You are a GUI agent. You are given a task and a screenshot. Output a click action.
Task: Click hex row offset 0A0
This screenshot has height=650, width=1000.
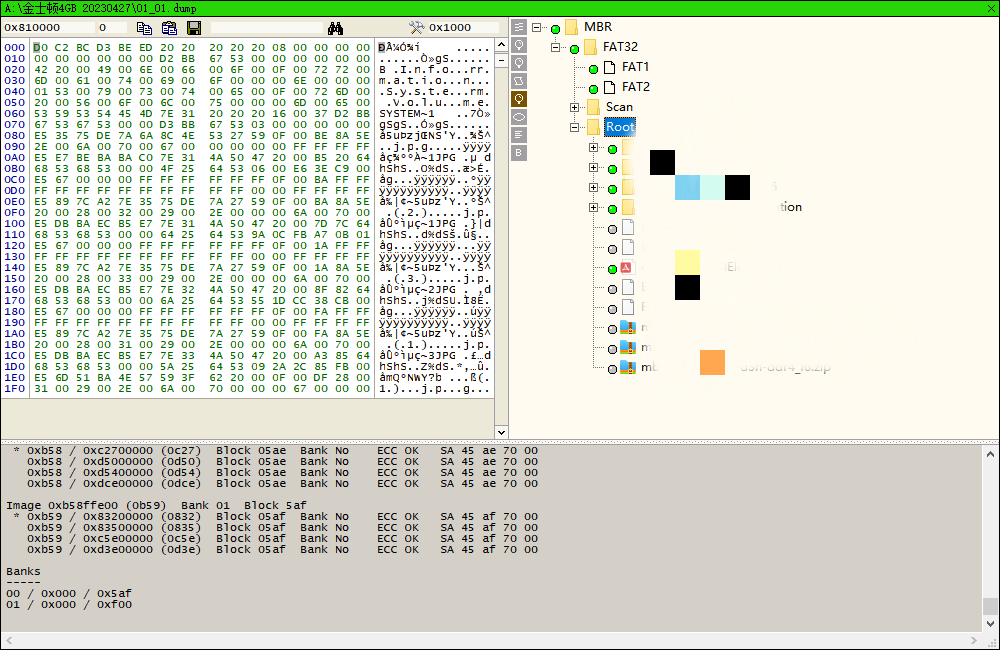pos(15,158)
